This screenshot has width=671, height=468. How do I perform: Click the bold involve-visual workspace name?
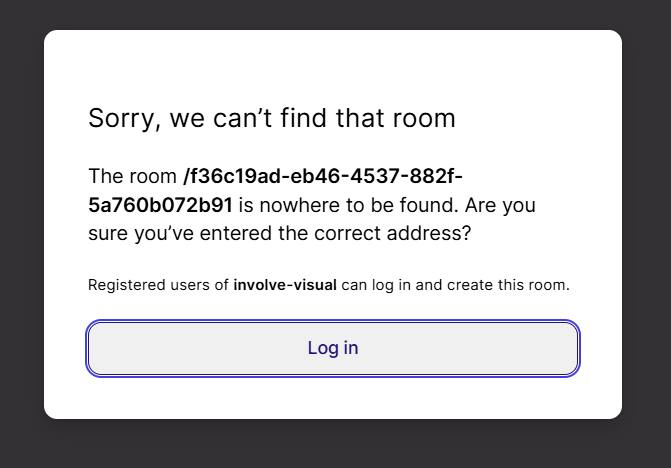tap(285, 285)
